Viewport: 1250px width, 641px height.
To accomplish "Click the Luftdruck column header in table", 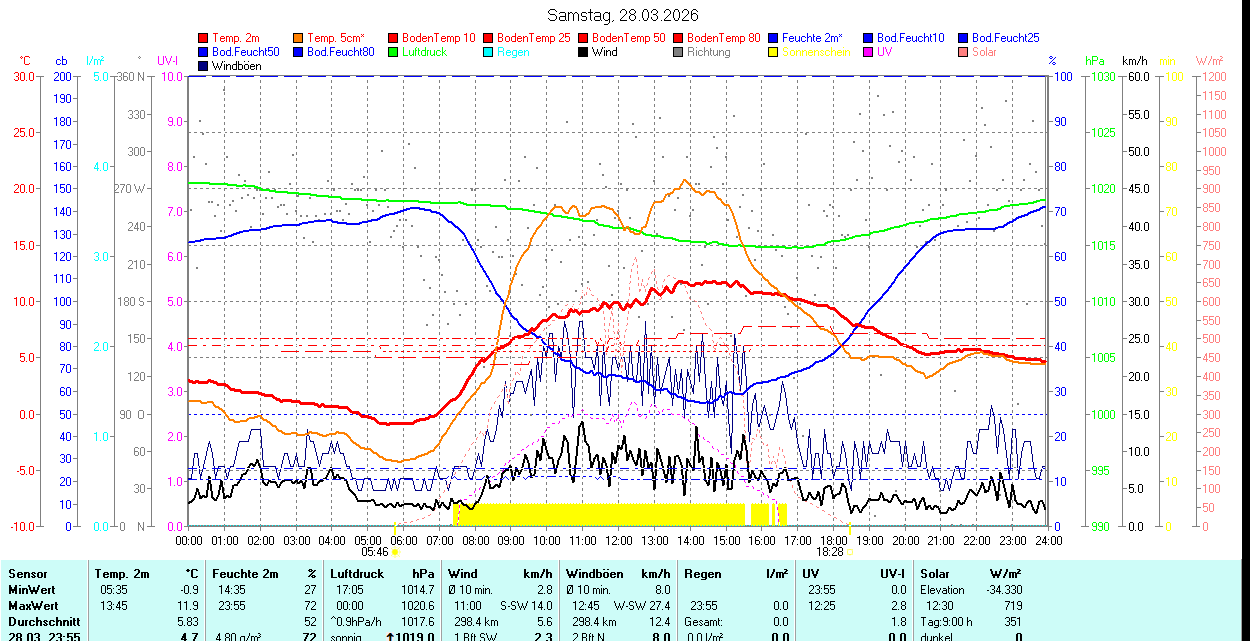I will pyautogui.click(x=358, y=574).
